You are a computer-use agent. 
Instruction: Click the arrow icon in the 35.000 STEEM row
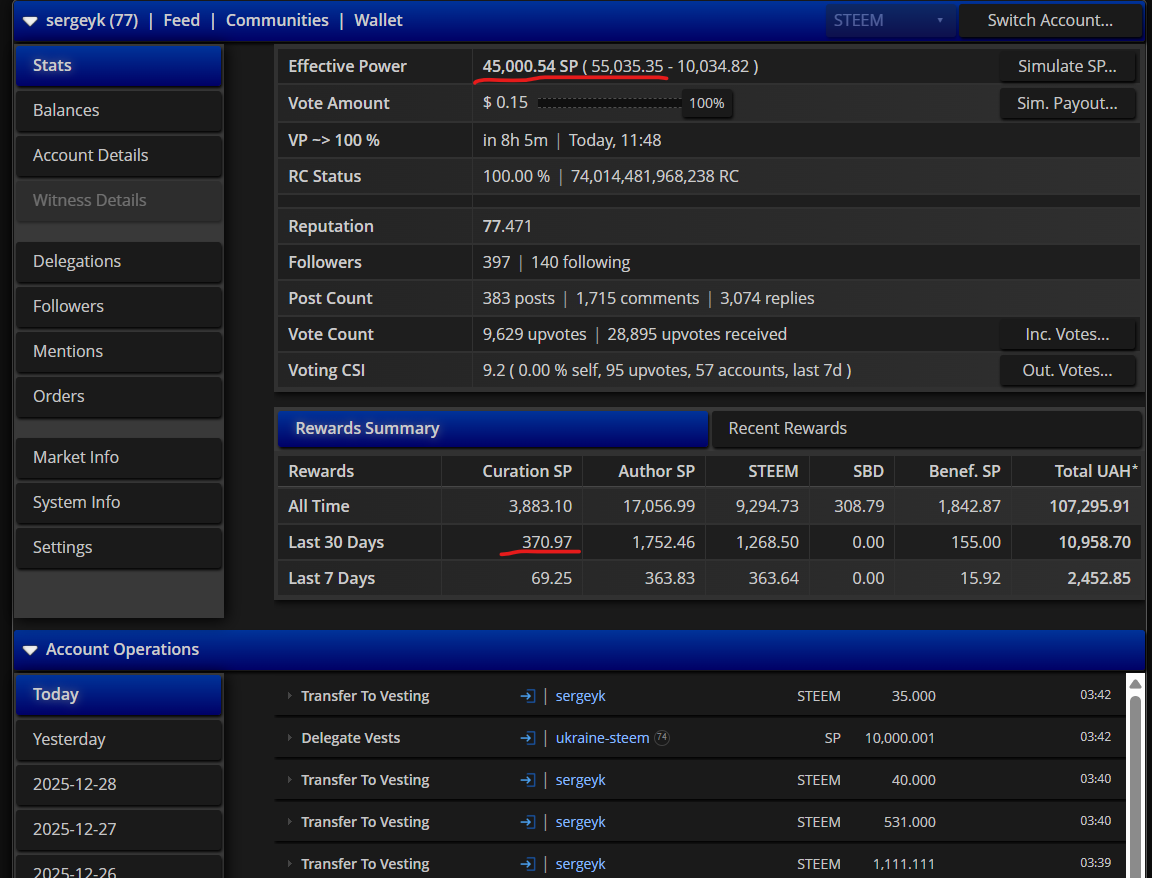tap(528, 696)
